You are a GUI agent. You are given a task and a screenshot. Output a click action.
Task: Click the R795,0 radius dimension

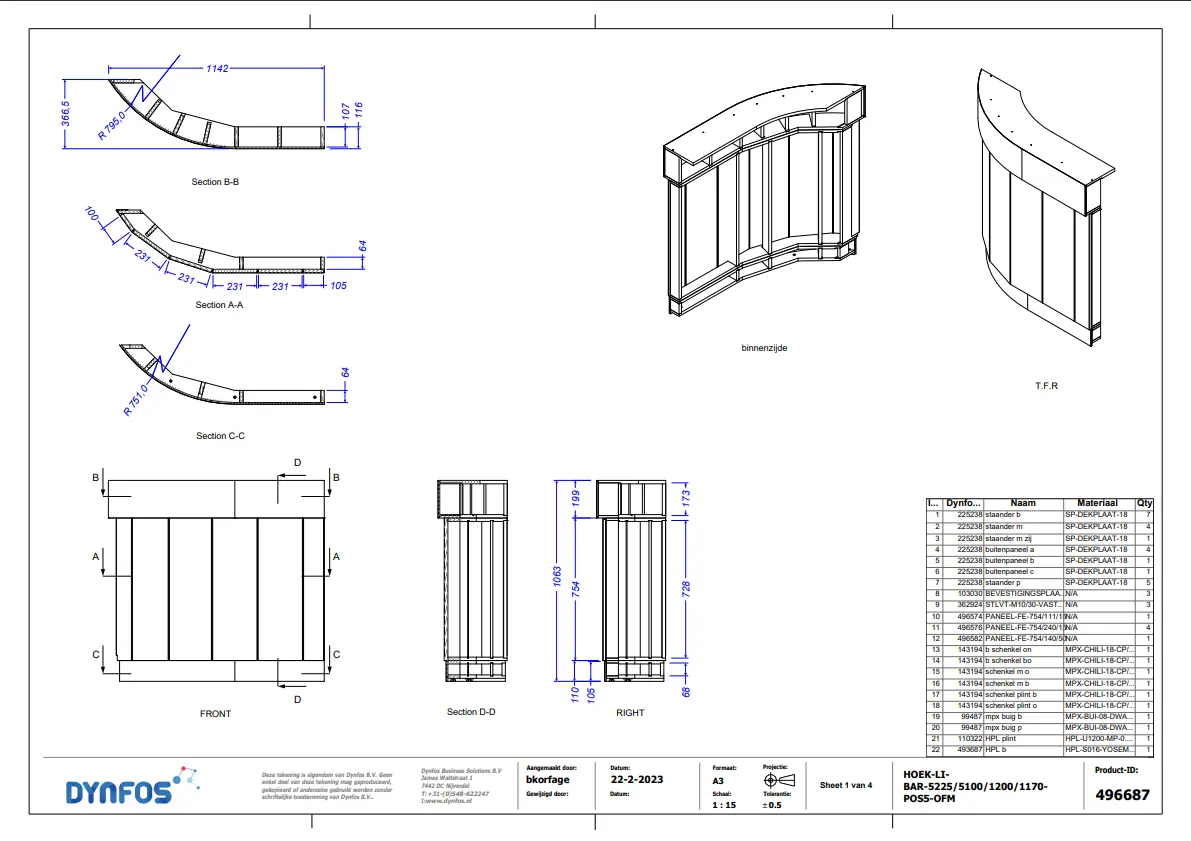[113, 122]
